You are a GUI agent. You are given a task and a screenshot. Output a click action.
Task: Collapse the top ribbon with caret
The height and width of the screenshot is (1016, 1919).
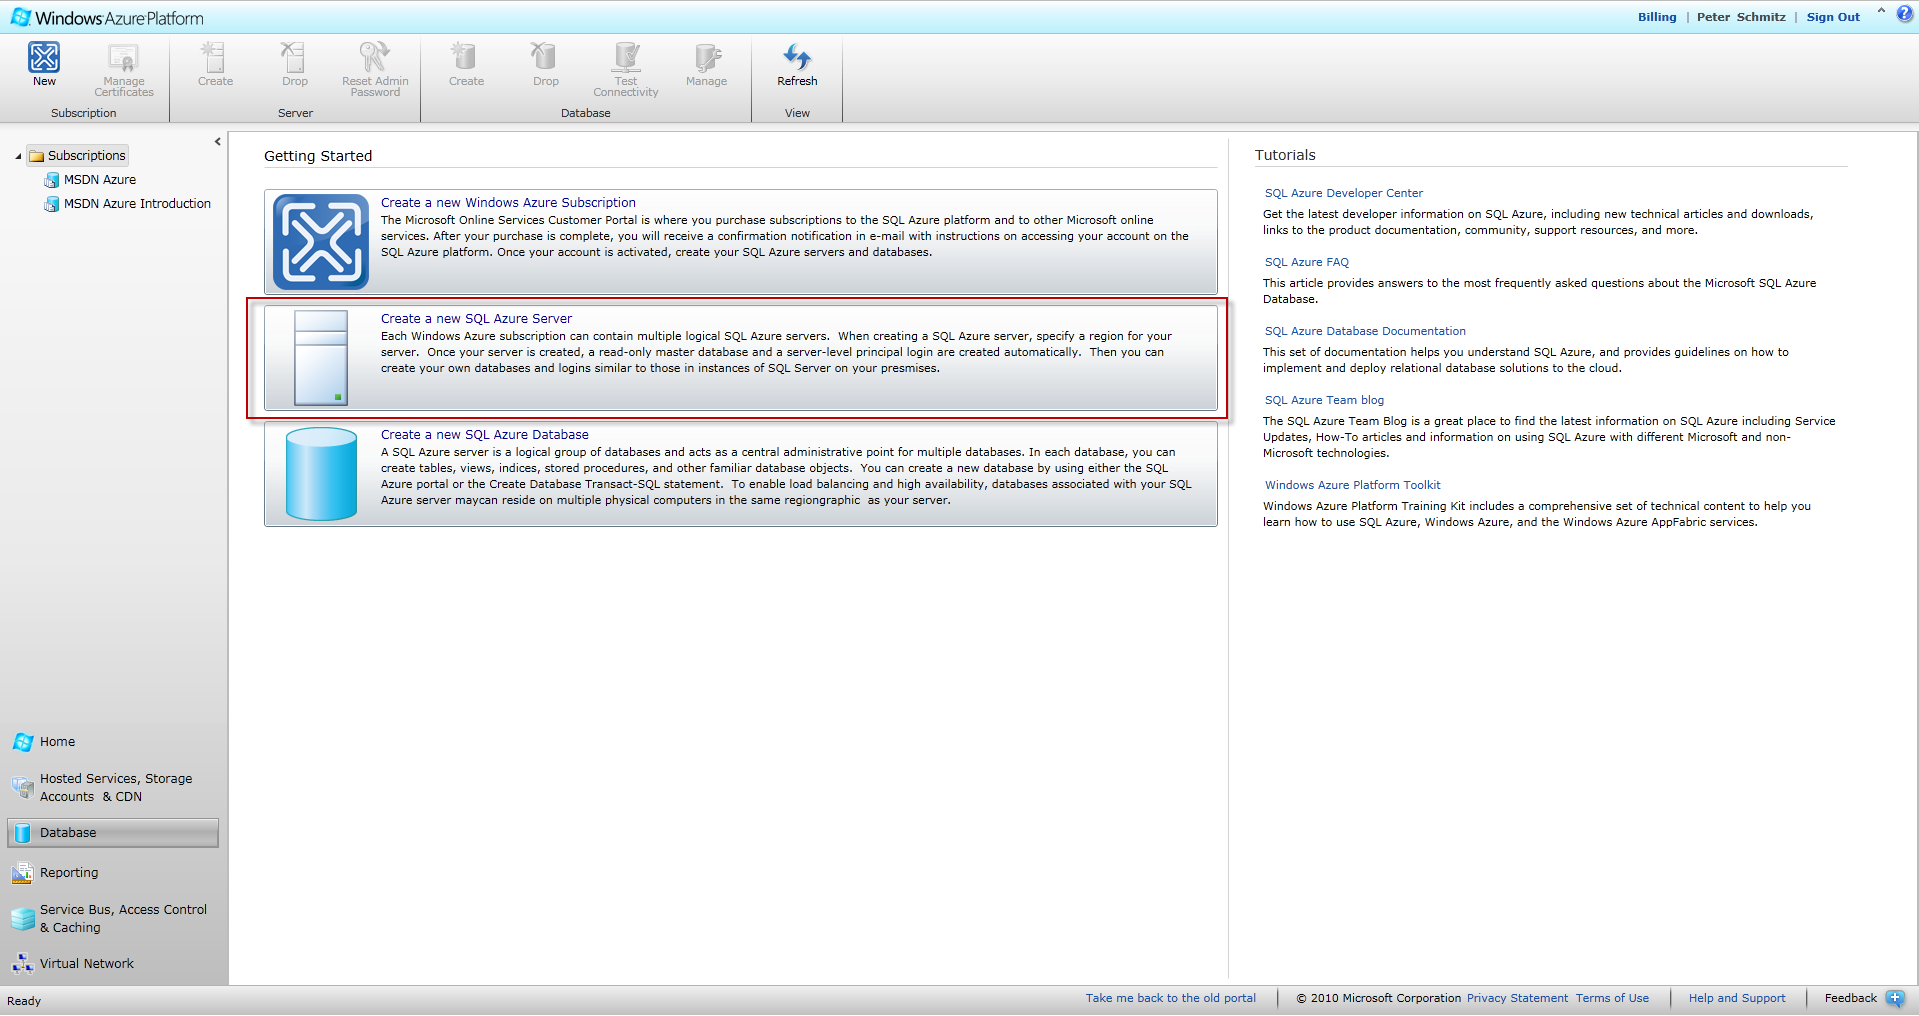1881,12
